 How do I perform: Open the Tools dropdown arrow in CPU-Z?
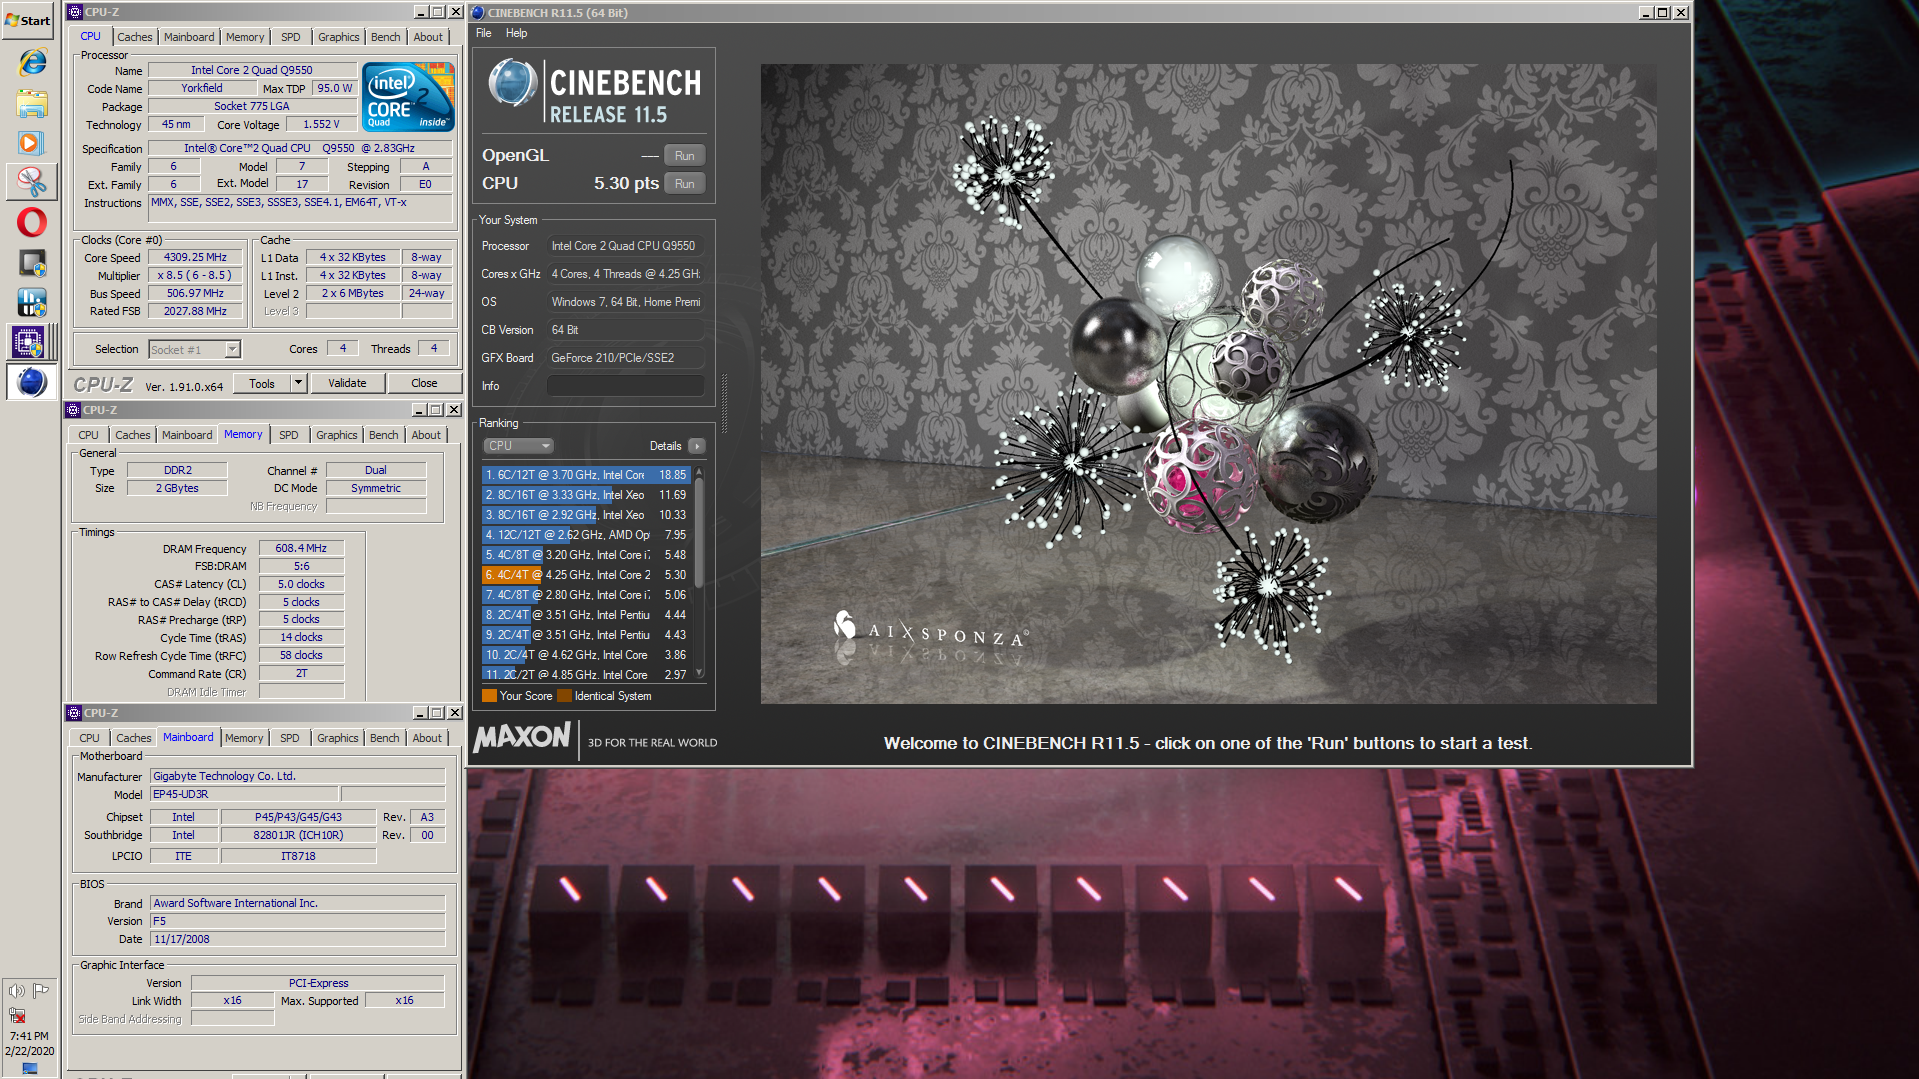pyautogui.click(x=297, y=383)
